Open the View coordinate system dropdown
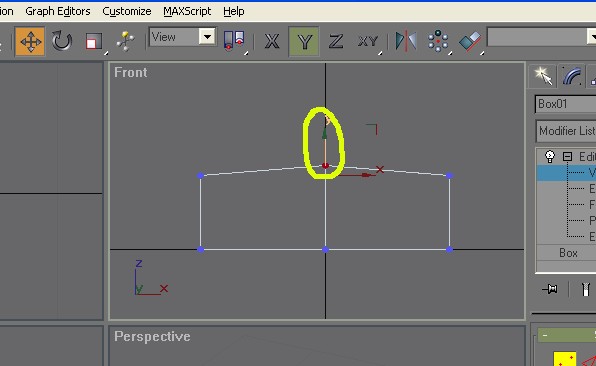The image size is (596, 366). pyautogui.click(x=183, y=37)
